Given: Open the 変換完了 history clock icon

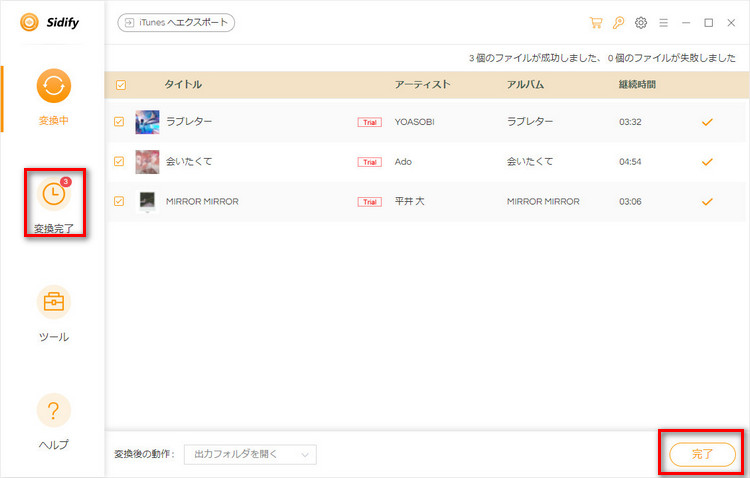Looking at the screenshot, I should (54, 194).
